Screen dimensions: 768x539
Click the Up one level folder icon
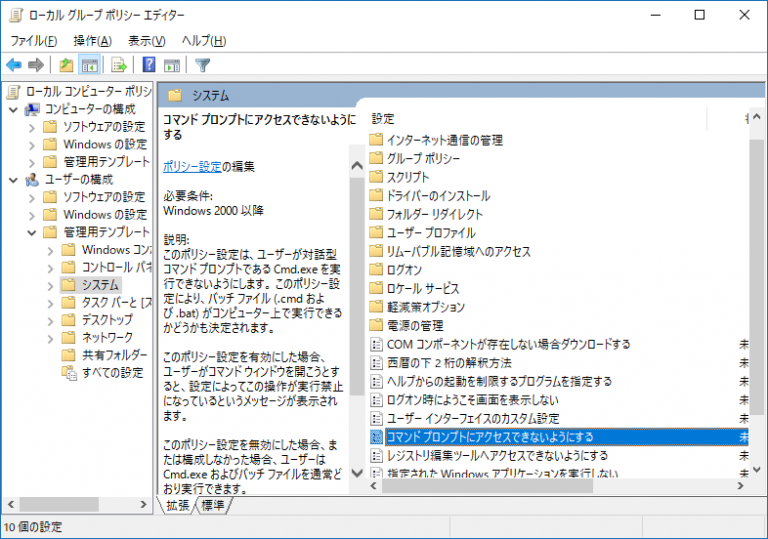coord(66,65)
